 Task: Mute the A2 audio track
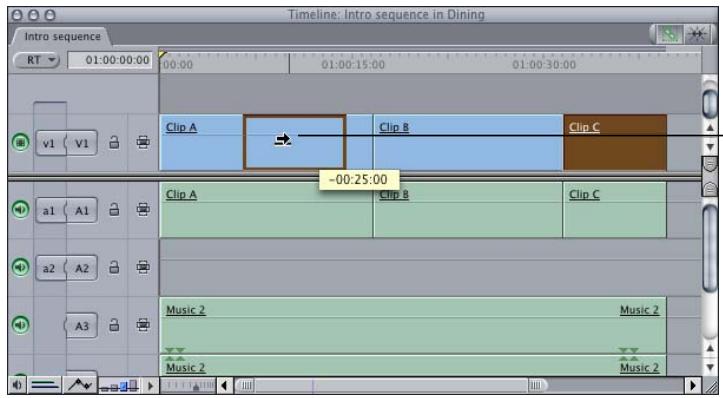20,267
